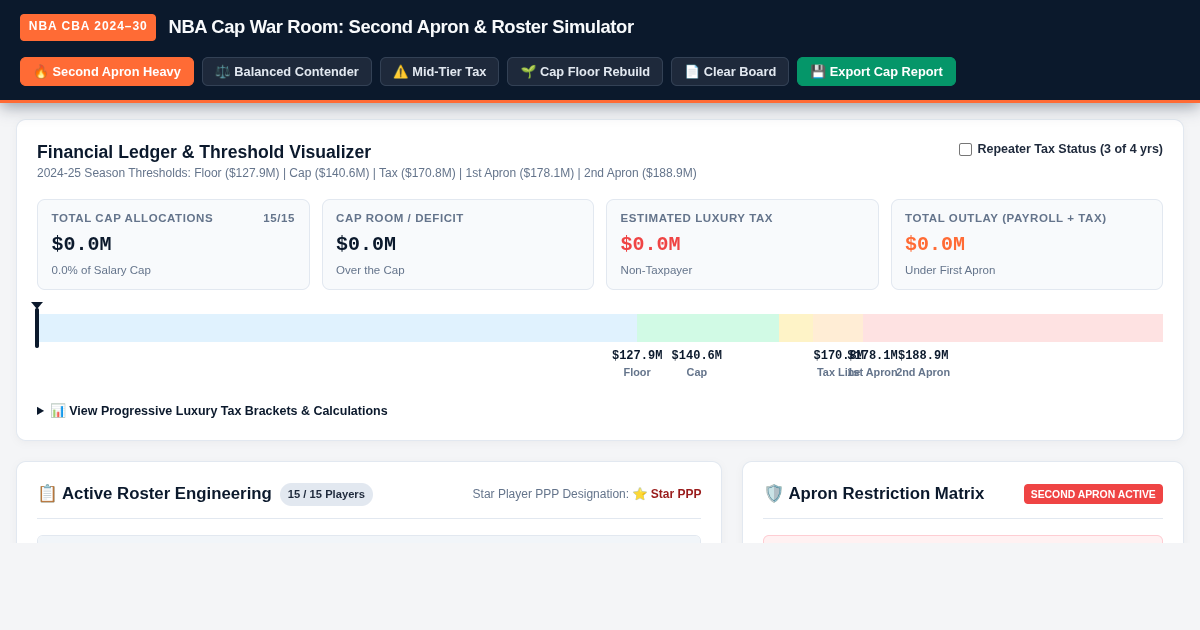Clear Board to reset roster
The image size is (1200, 630).
tap(730, 71)
